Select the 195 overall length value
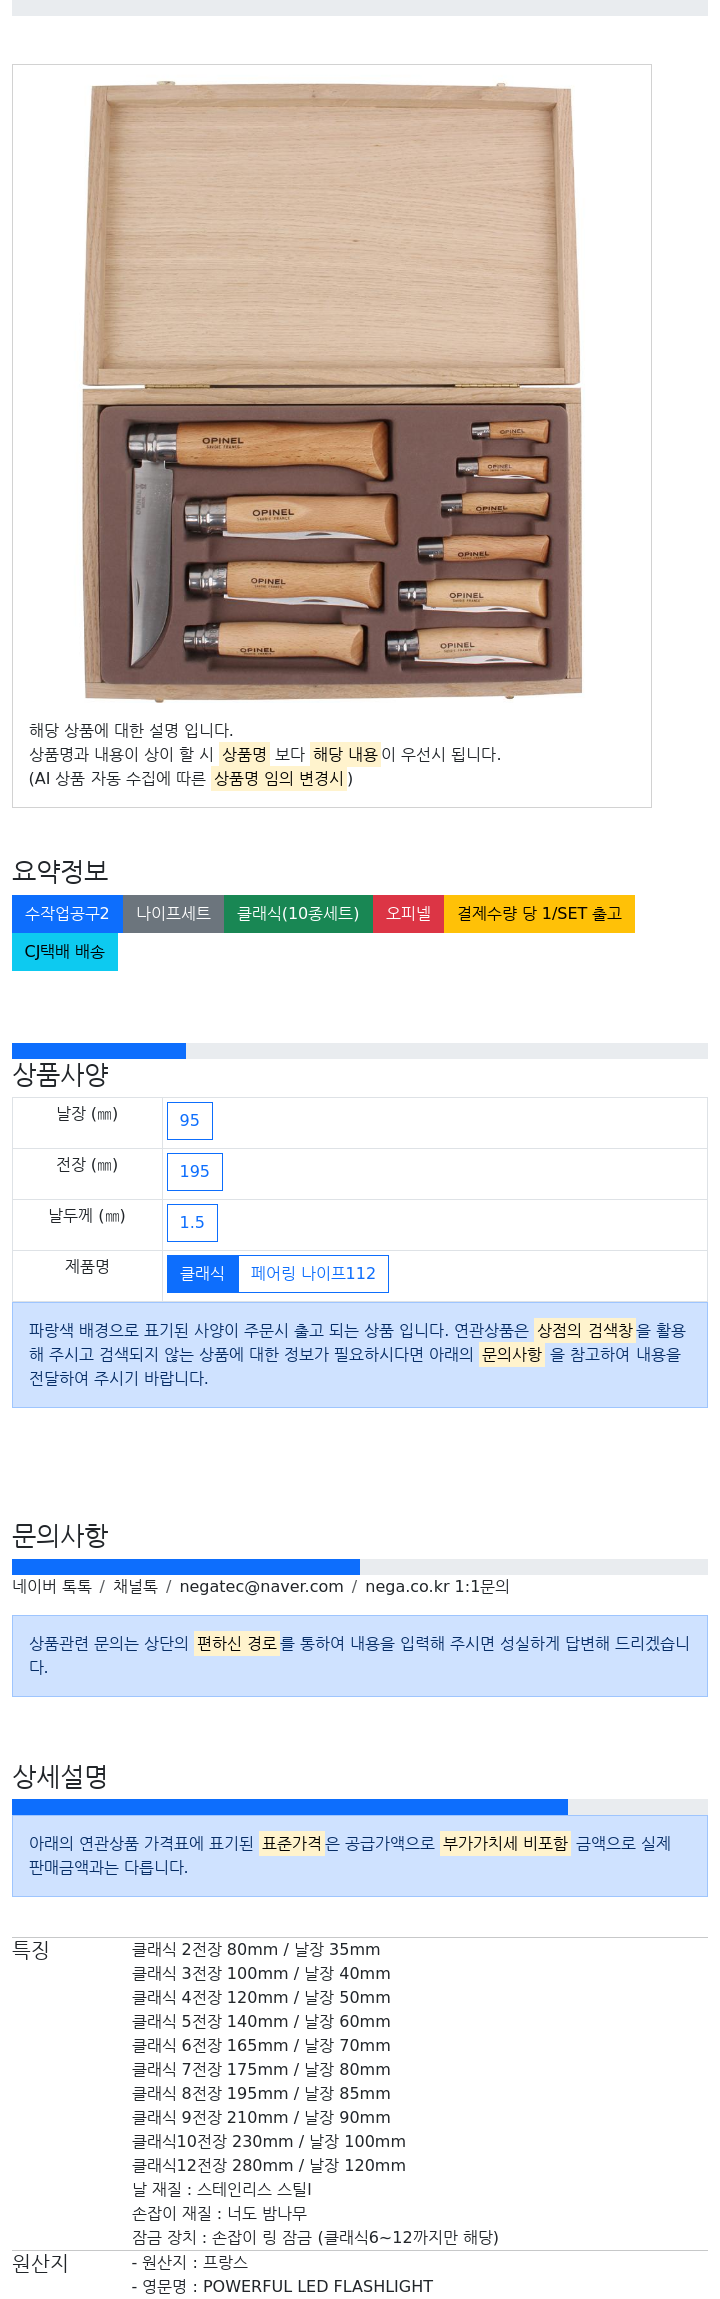 pyautogui.click(x=195, y=1172)
